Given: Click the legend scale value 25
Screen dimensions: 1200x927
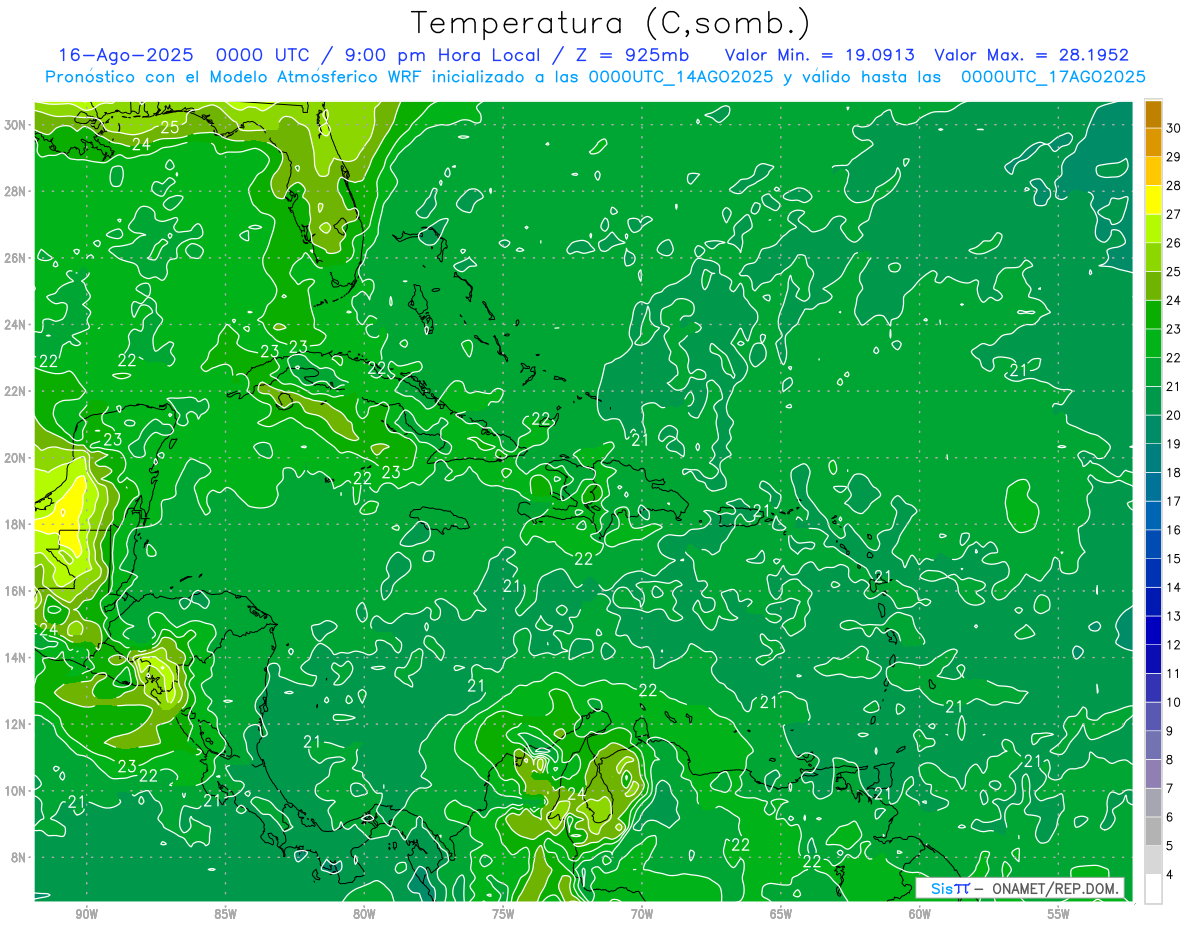Looking at the screenshot, I should pos(1175,272).
